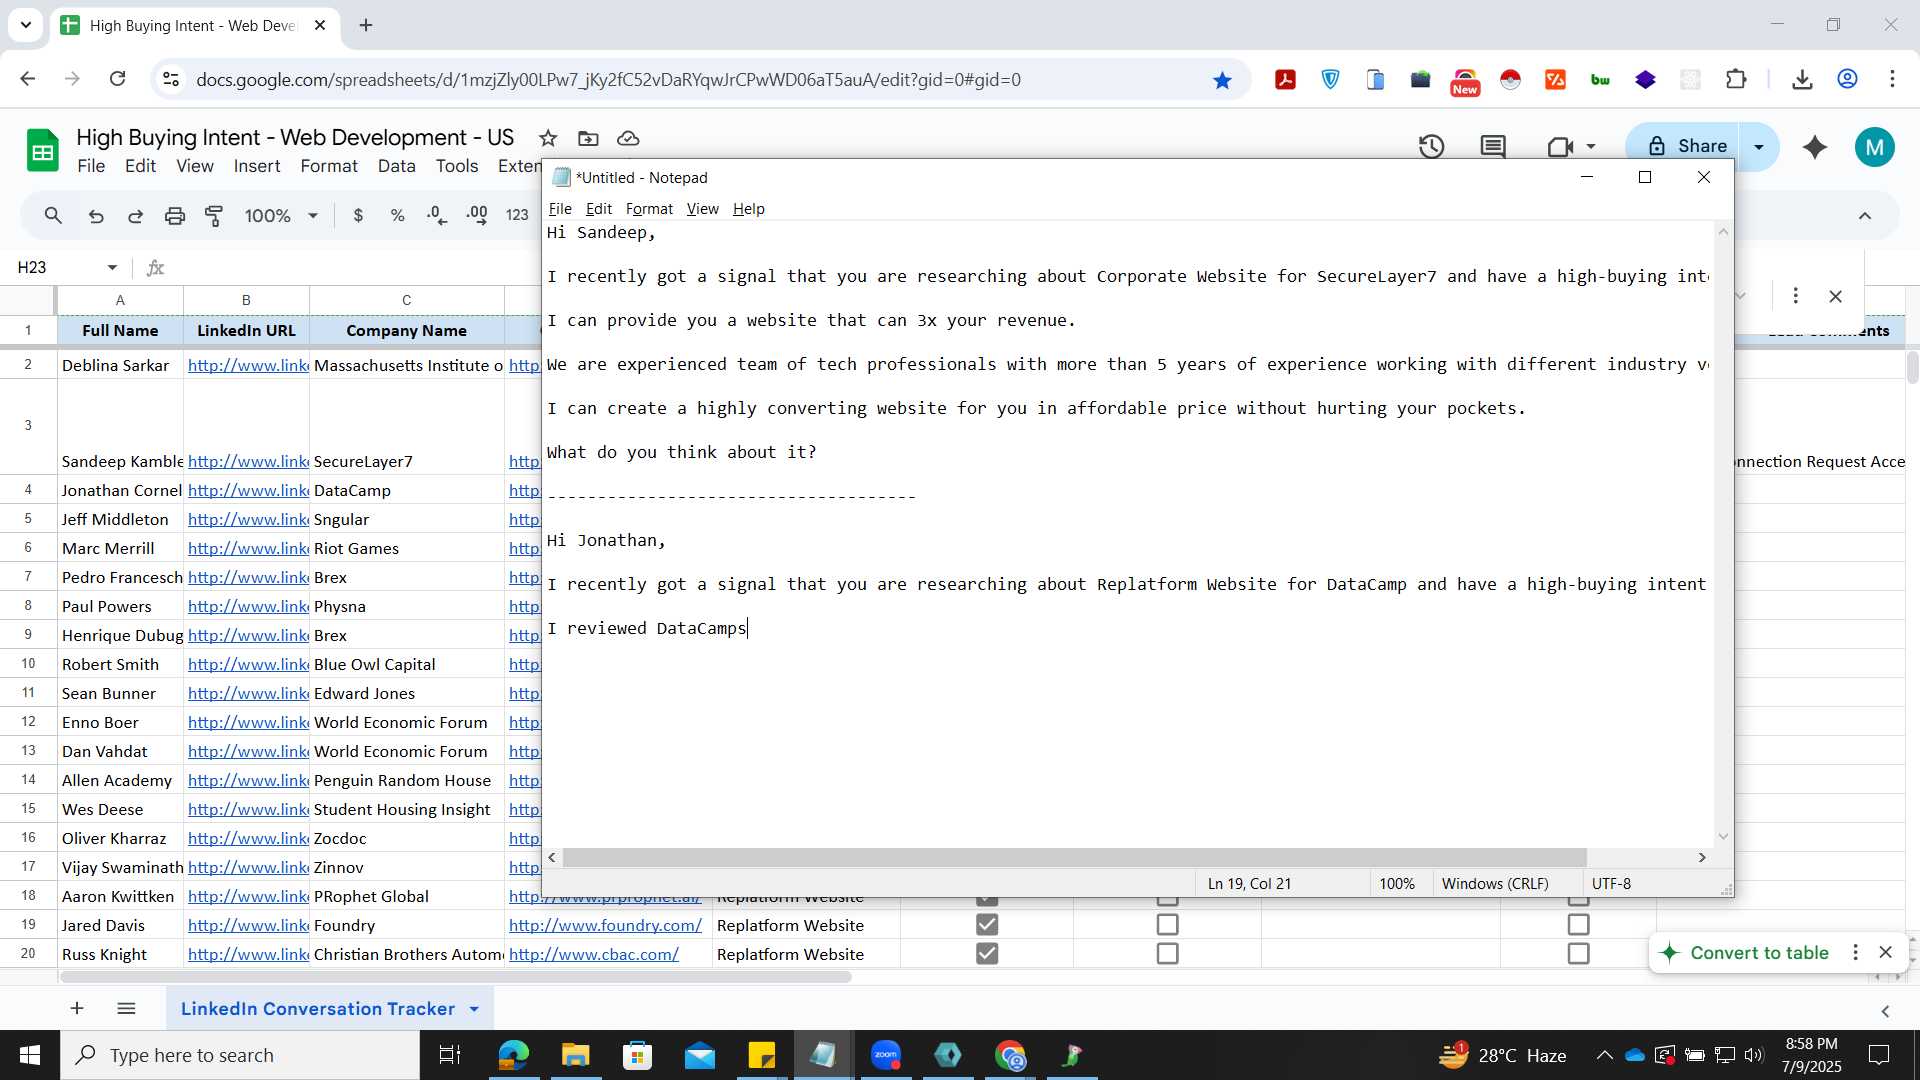The height and width of the screenshot is (1080, 1920).
Task: Open more number formats 123
Action: click(x=516, y=215)
